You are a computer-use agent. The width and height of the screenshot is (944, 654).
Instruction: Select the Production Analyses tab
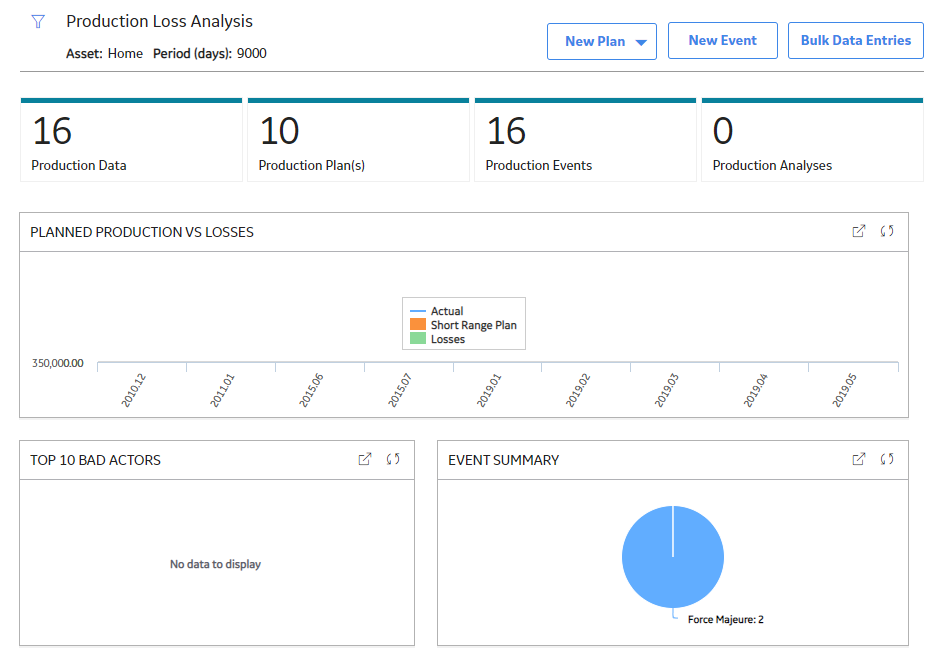coord(812,140)
